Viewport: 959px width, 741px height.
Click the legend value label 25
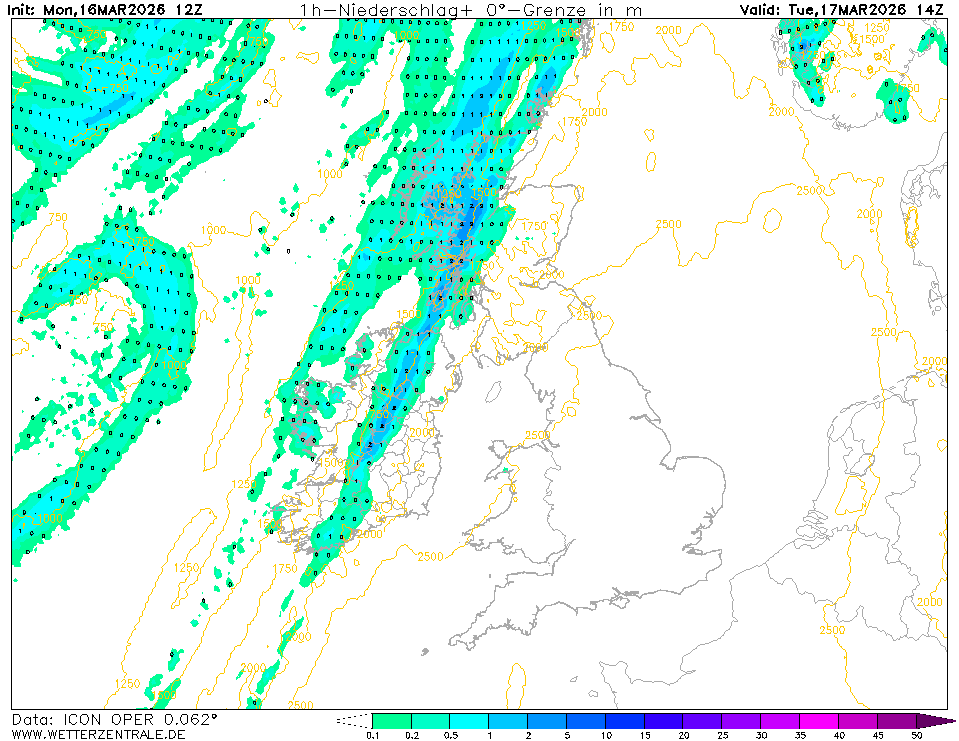click(722, 735)
